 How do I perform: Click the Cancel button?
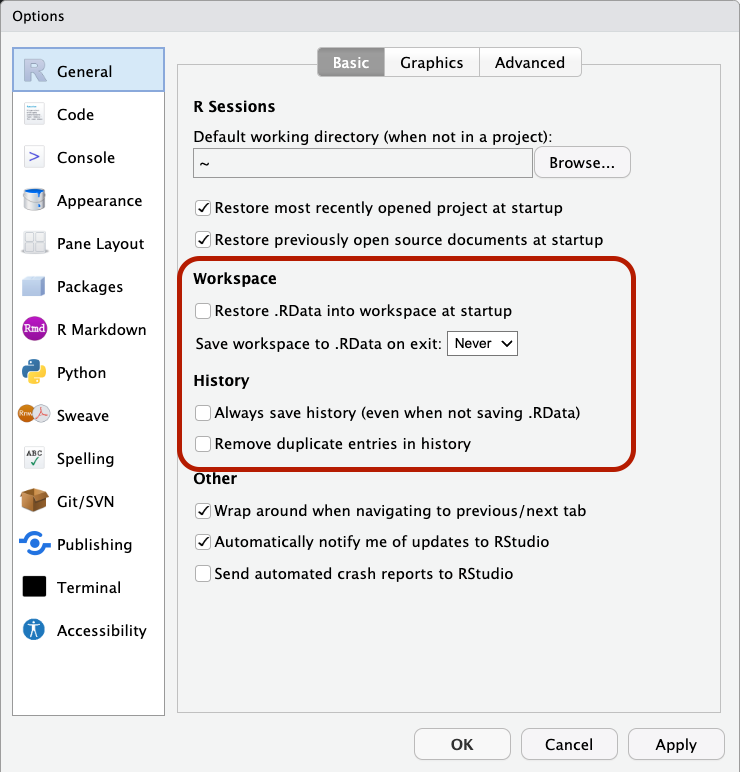click(x=569, y=744)
